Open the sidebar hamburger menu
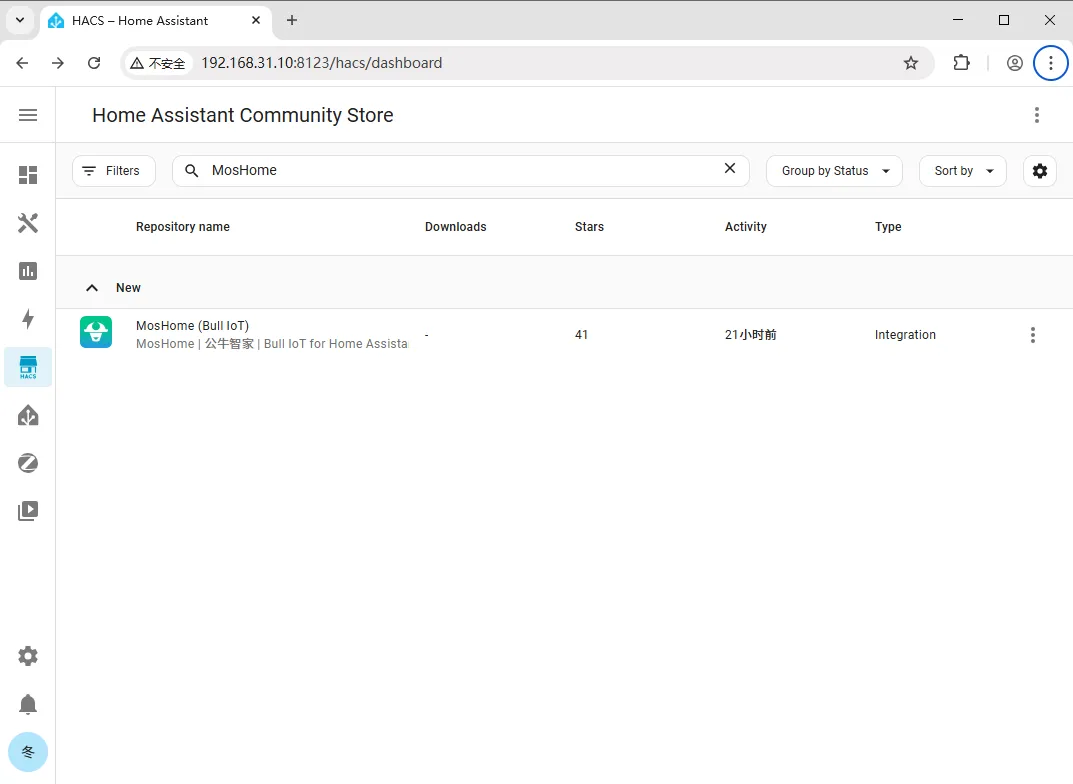 tap(28, 115)
